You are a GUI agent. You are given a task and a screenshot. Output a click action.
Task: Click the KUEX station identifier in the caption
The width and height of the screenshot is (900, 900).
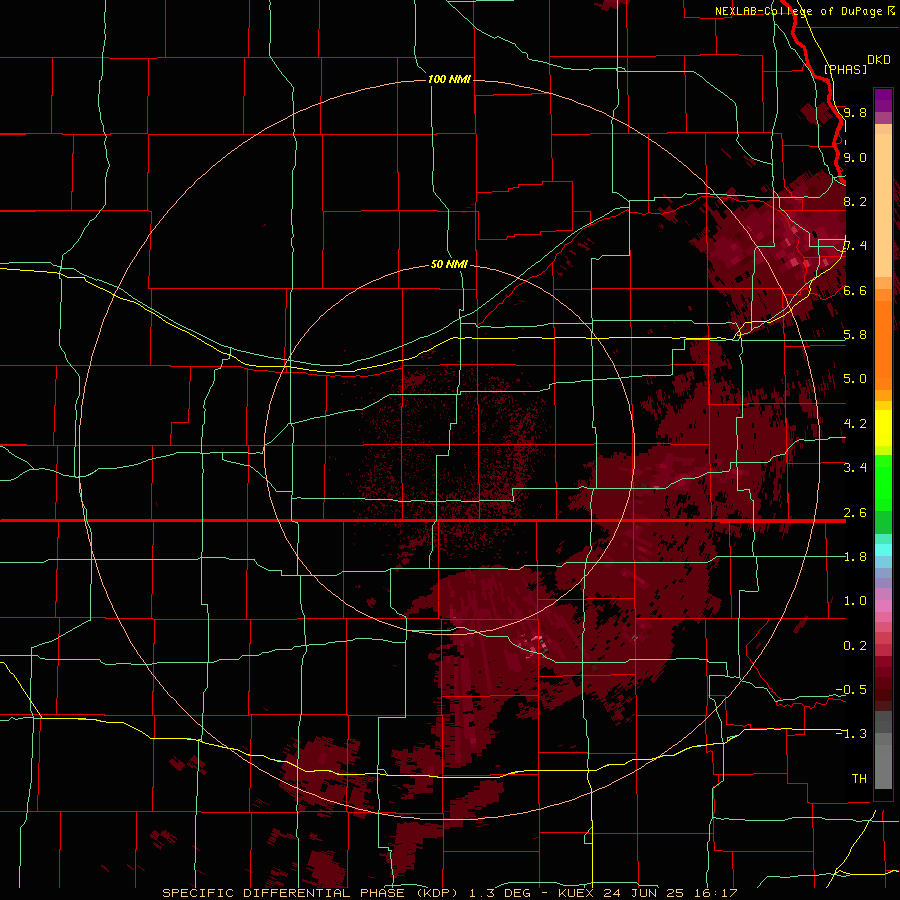coord(577,893)
